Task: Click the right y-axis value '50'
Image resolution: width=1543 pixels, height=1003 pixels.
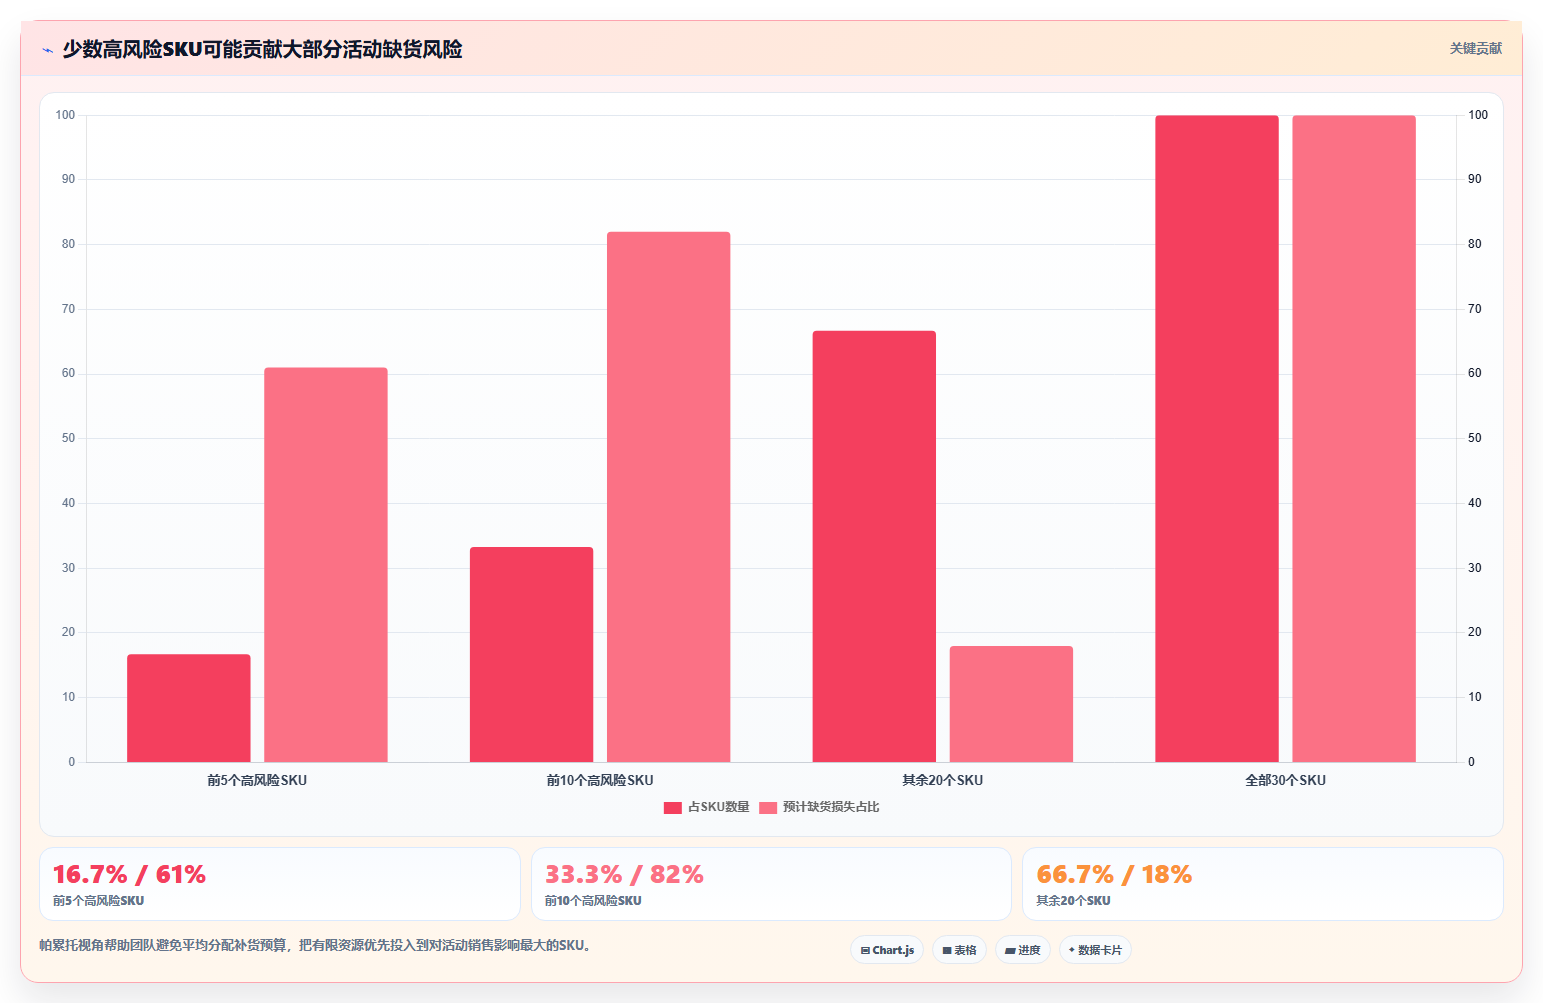Action: [1475, 438]
